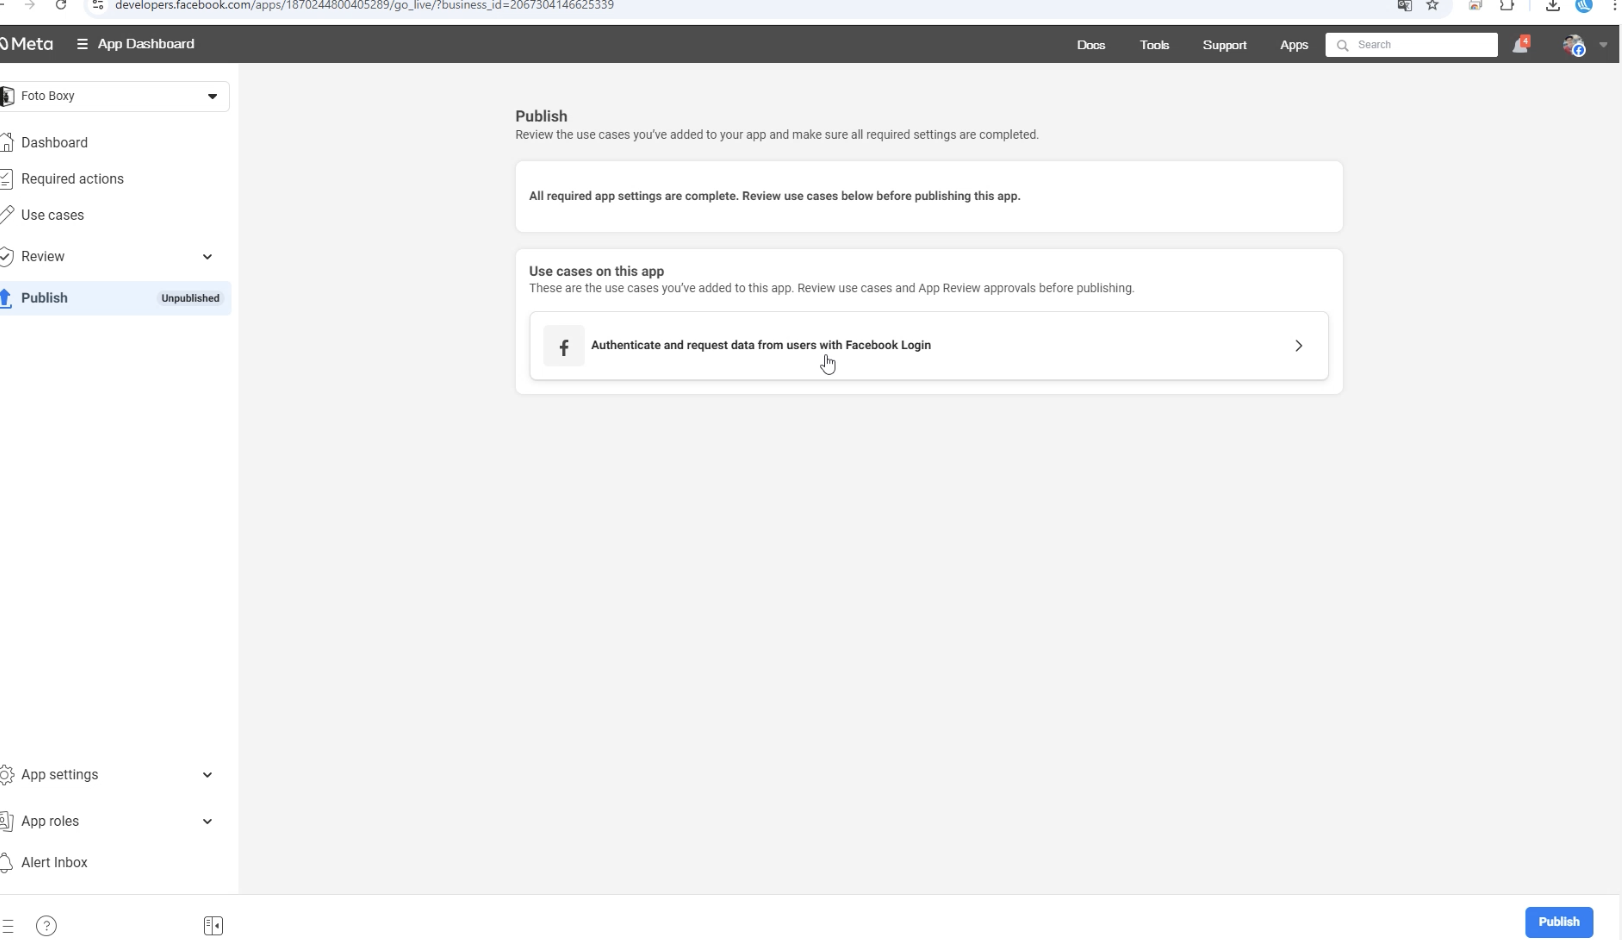Click the Publish page heading
Screen dimensions: 1622x940
pos(541,116)
